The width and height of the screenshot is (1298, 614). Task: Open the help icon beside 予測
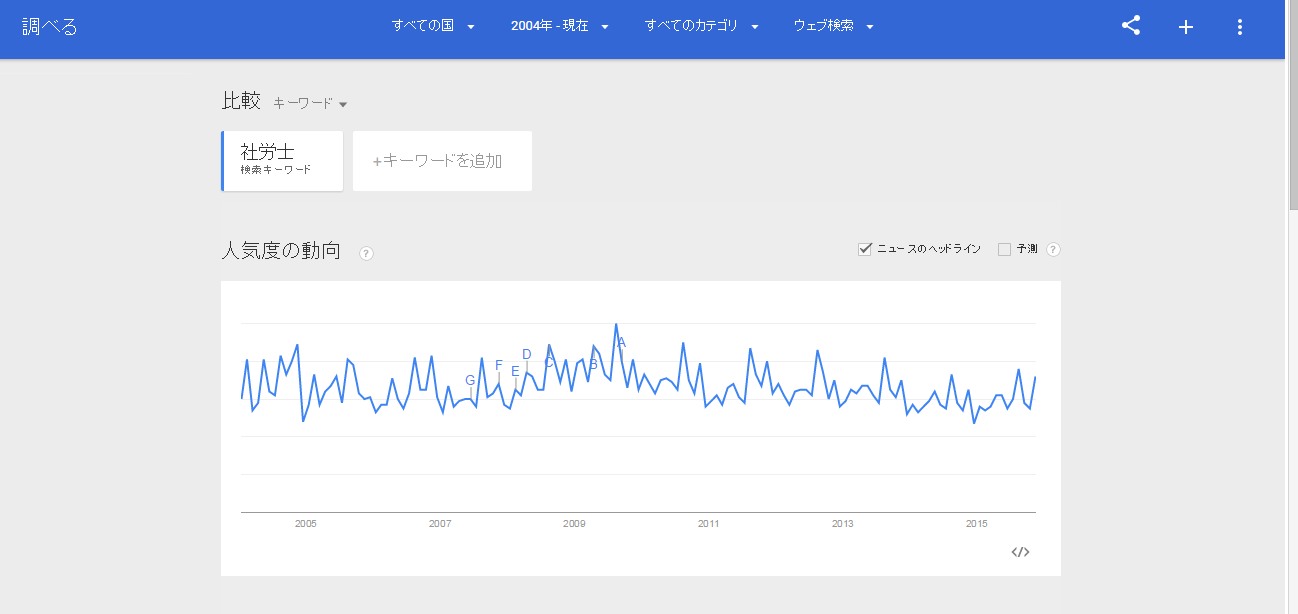point(1053,249)
